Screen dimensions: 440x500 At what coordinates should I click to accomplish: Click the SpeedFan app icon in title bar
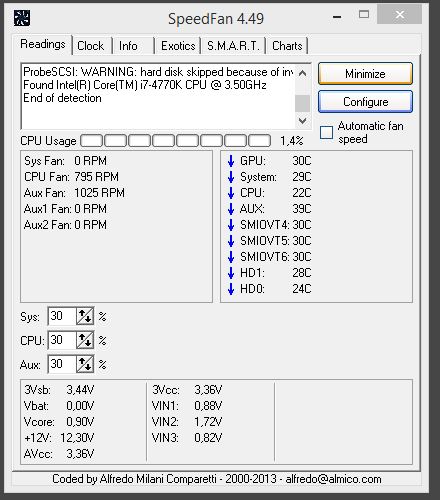tap(22, 18)
